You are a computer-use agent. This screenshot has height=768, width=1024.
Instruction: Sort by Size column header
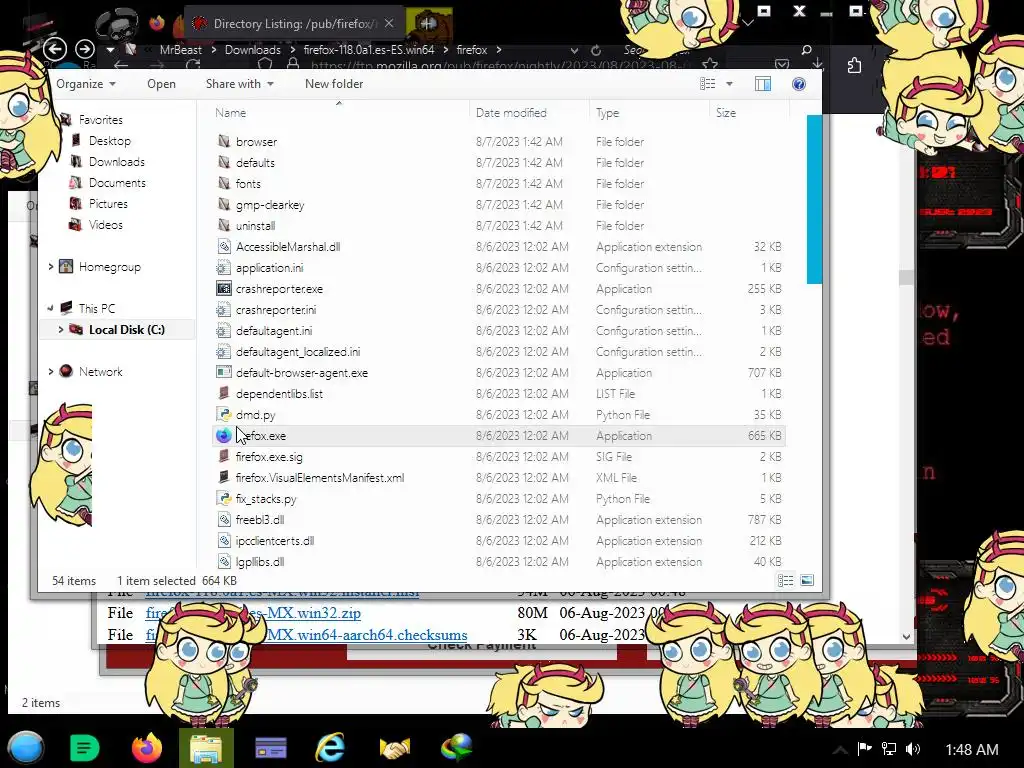pyautogui.click(x=726, y=112)
